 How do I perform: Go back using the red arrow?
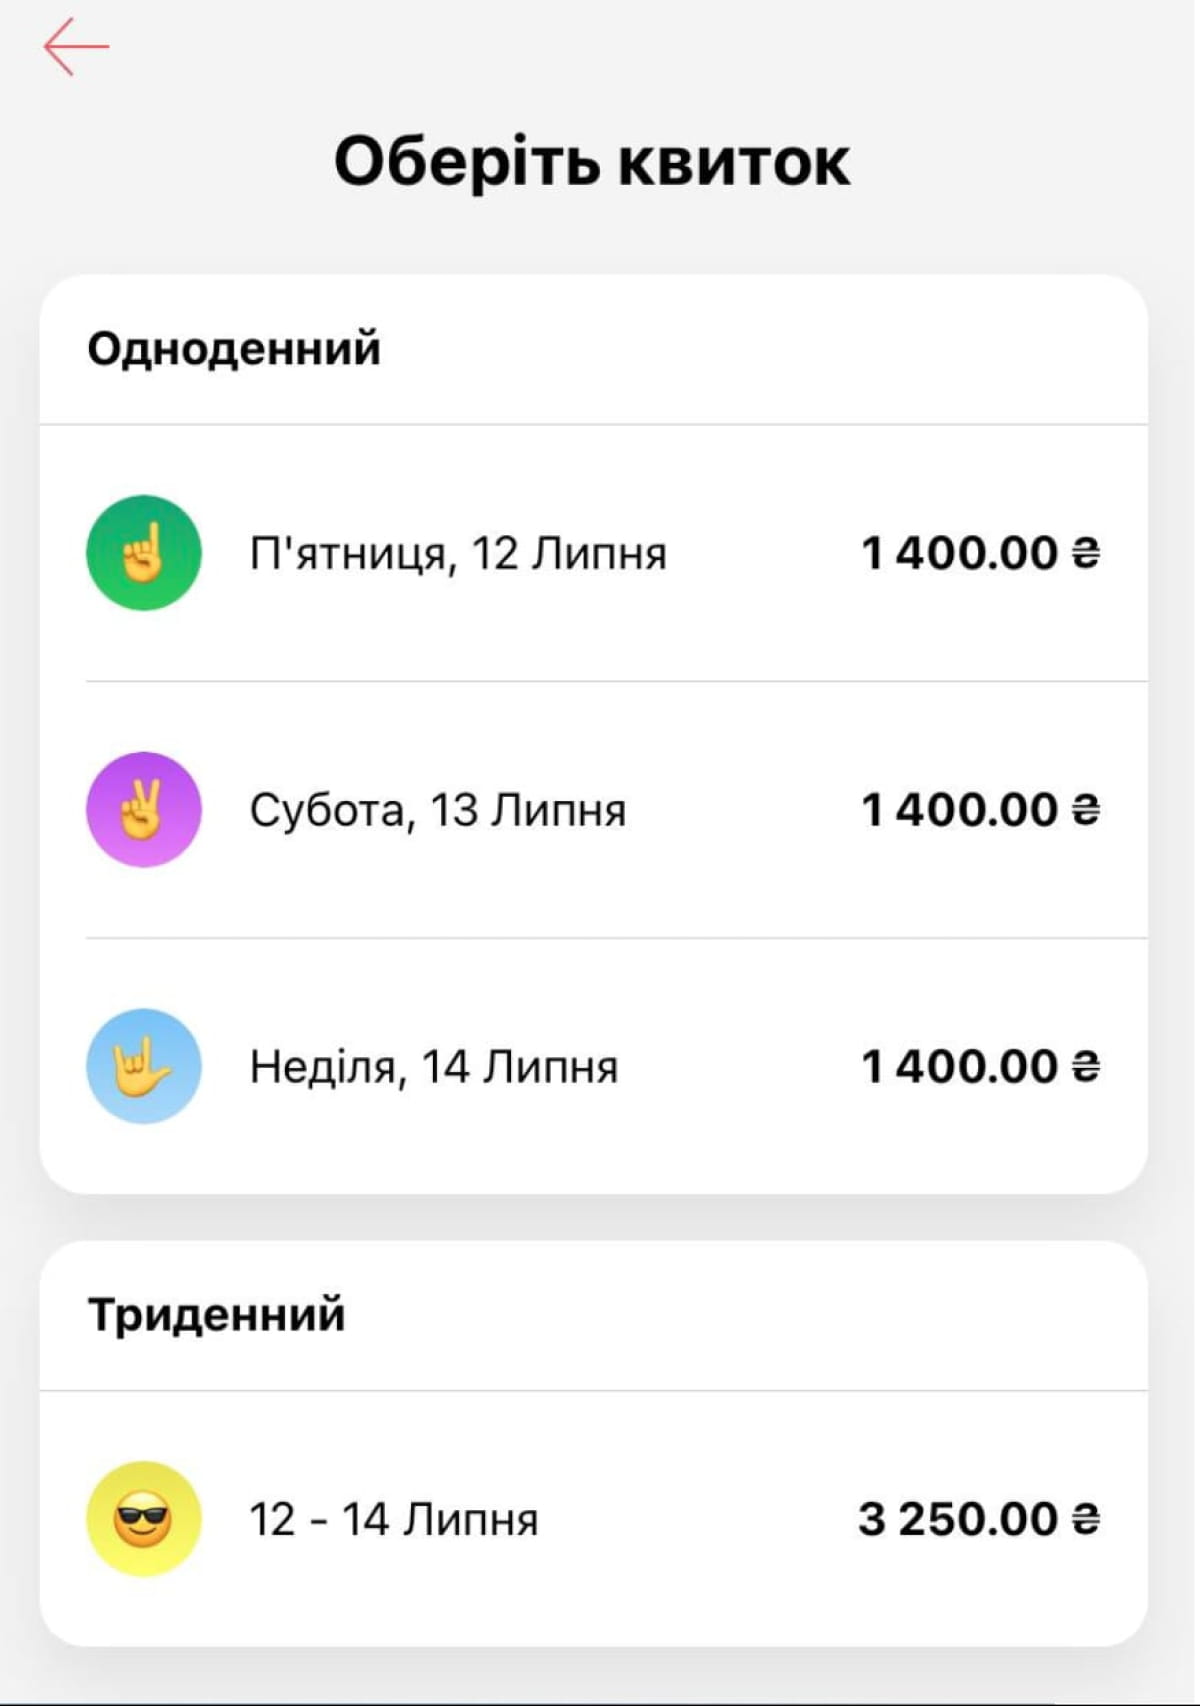(x=76, y=46)
